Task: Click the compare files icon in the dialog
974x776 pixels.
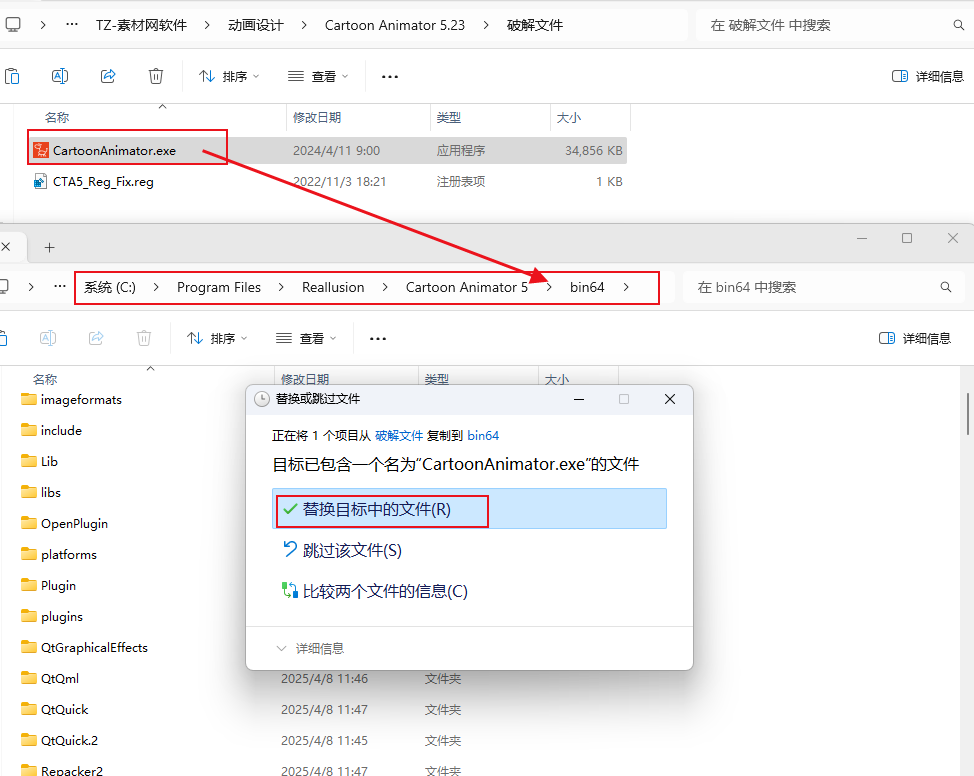Action: 289,590
